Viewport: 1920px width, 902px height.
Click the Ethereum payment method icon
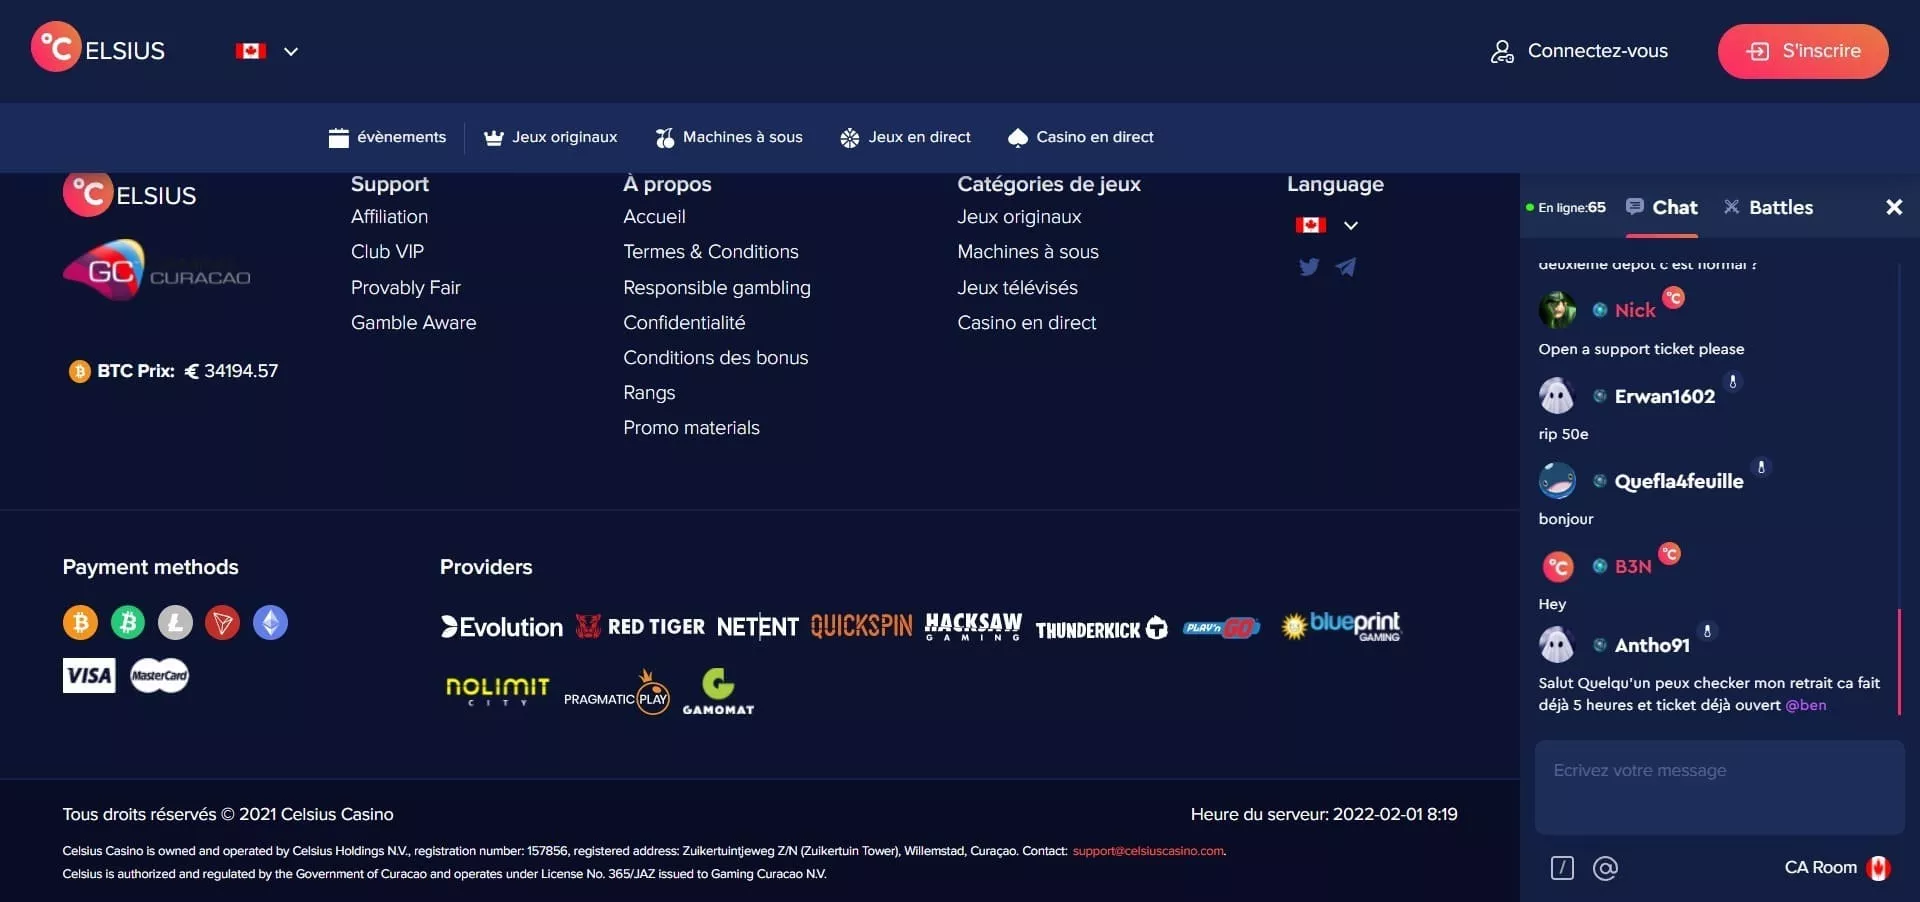coord(270,623)
